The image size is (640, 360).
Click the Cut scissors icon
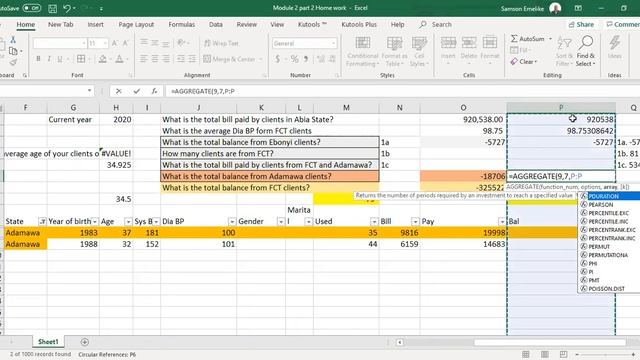tap(13, 40)
